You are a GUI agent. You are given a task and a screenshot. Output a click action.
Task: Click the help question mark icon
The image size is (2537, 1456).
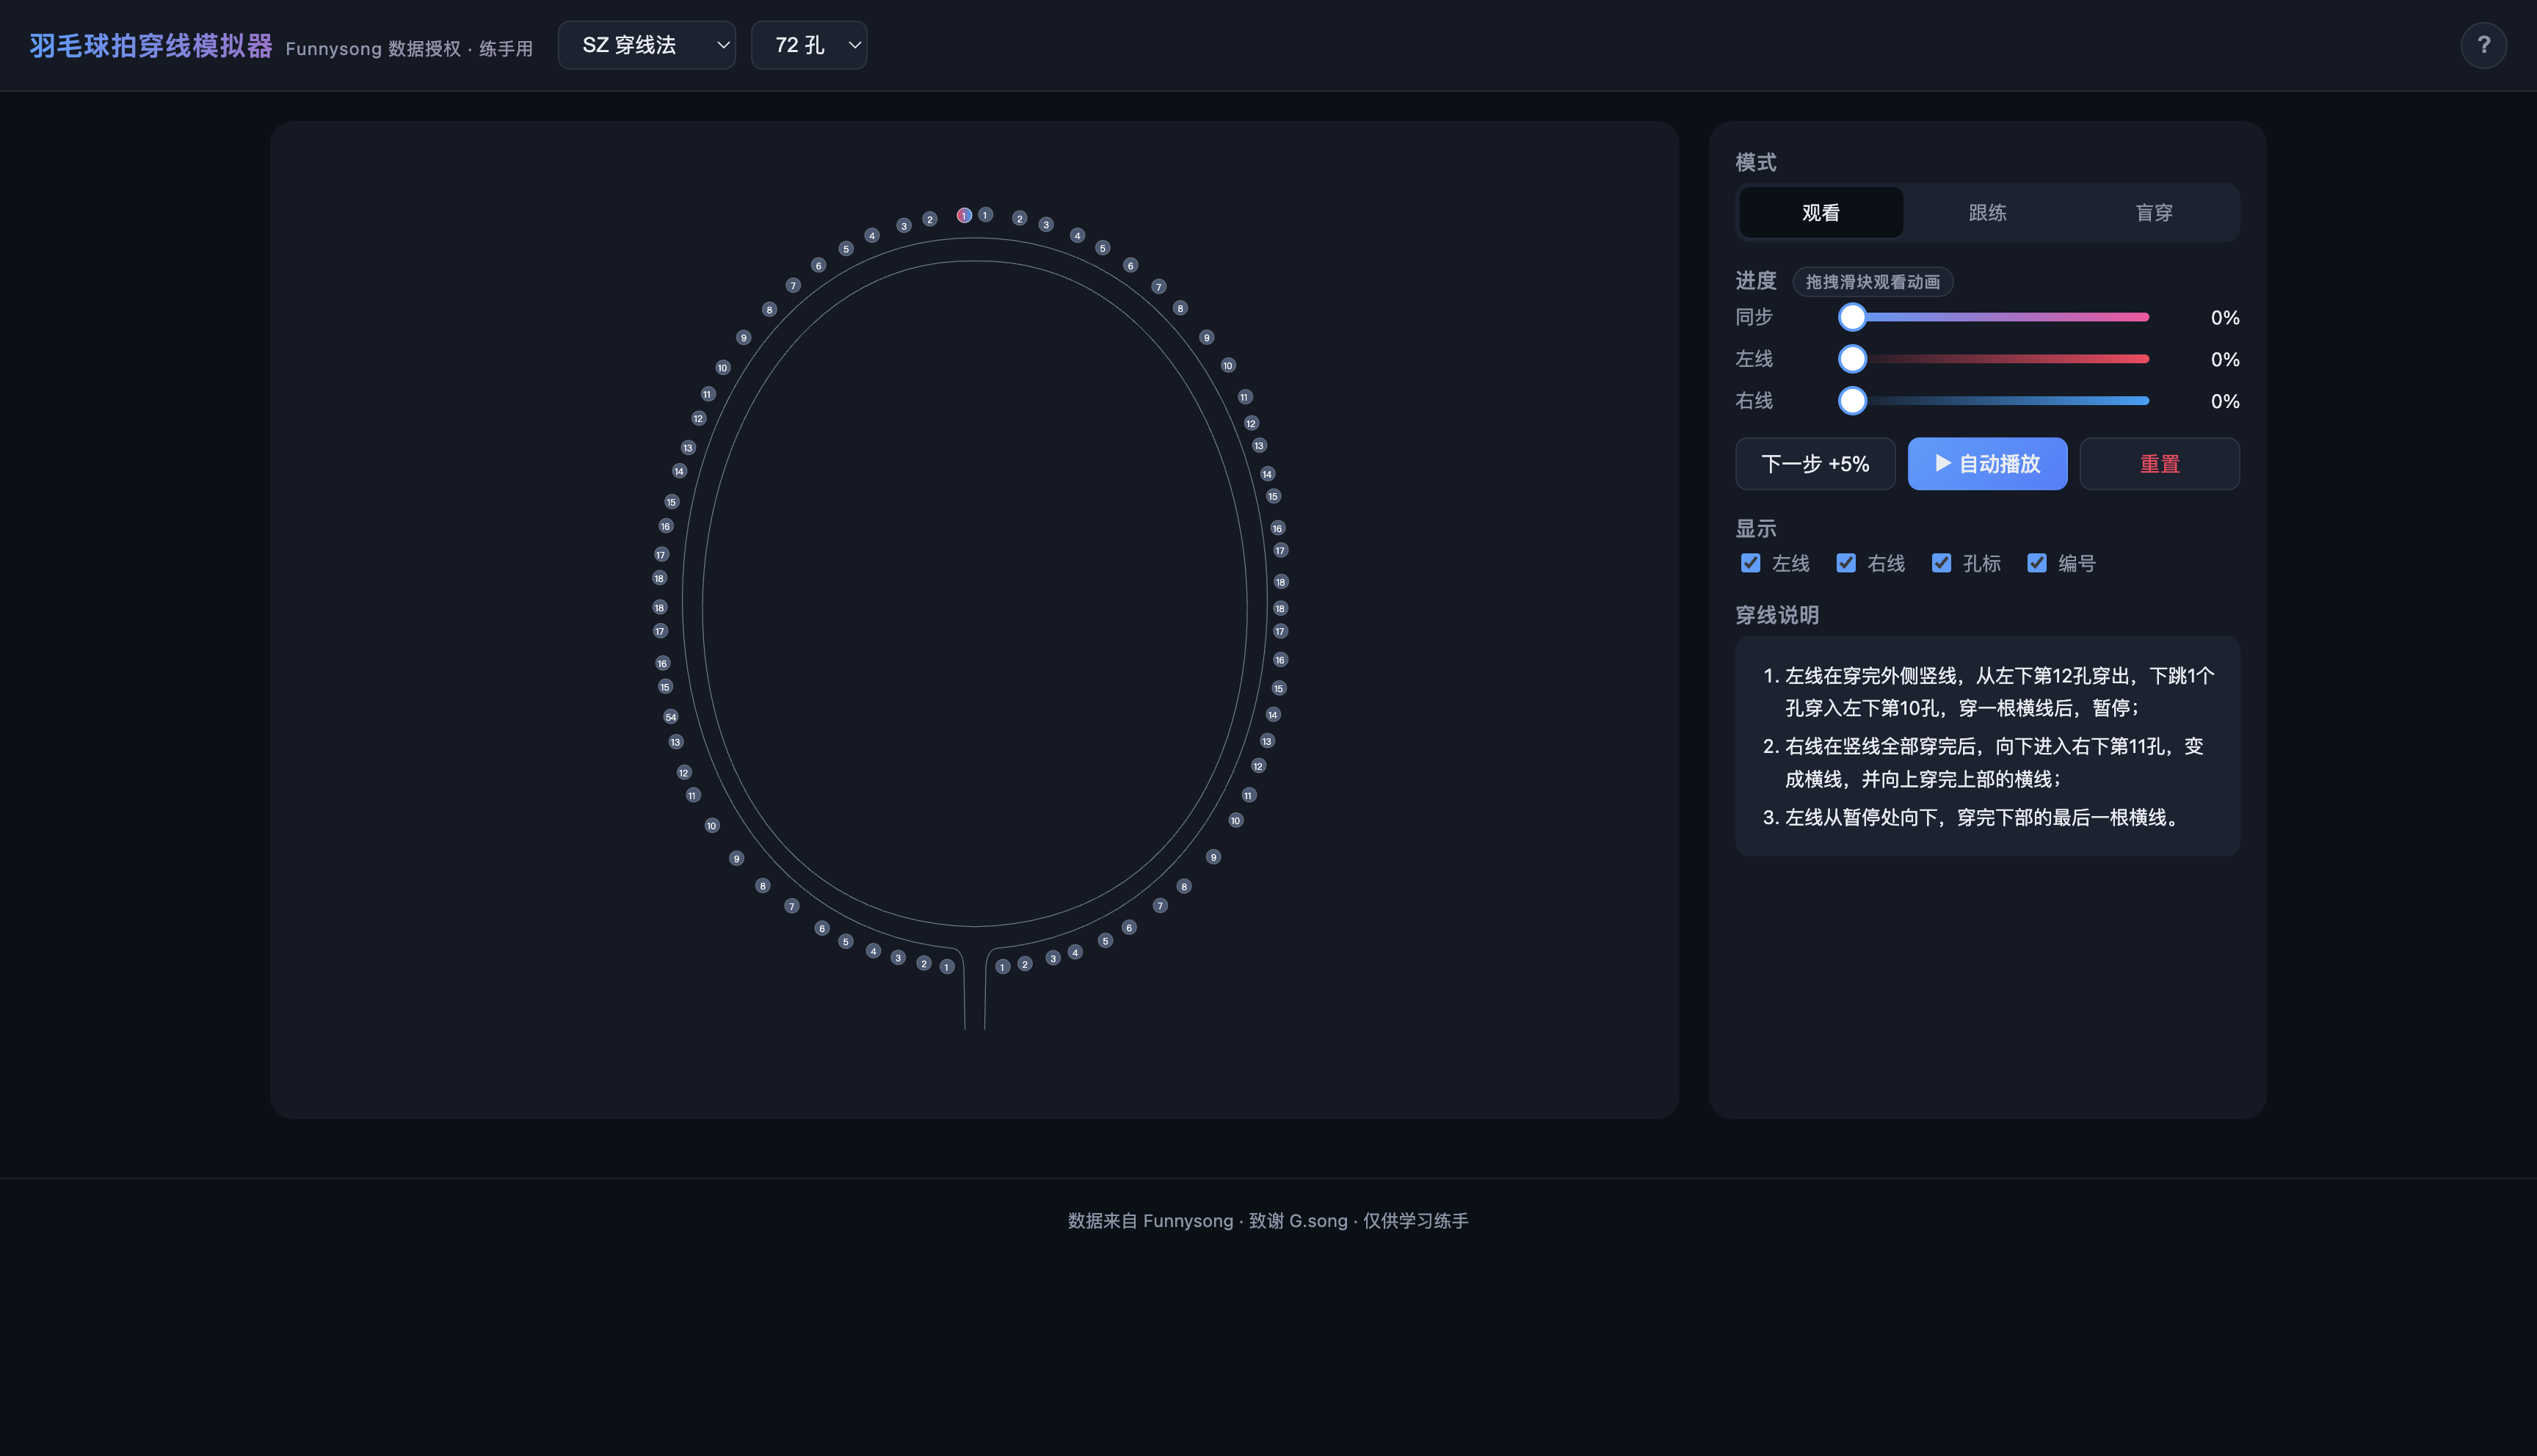[x=2483, y=45]
